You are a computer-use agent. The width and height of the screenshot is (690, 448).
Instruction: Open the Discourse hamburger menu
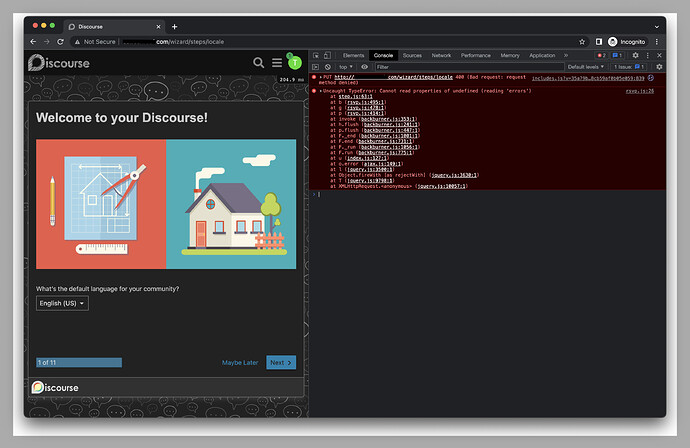tap(277, 63)
